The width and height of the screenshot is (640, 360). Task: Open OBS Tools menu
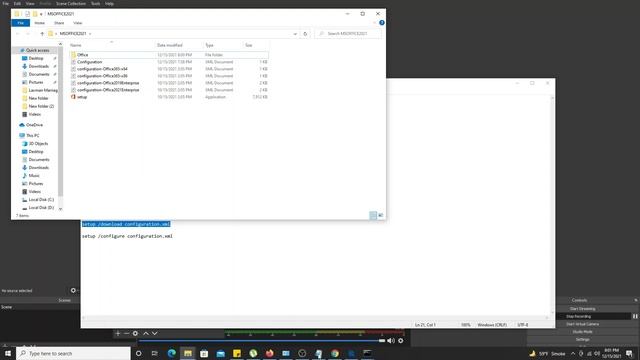[x=96, y=3]
